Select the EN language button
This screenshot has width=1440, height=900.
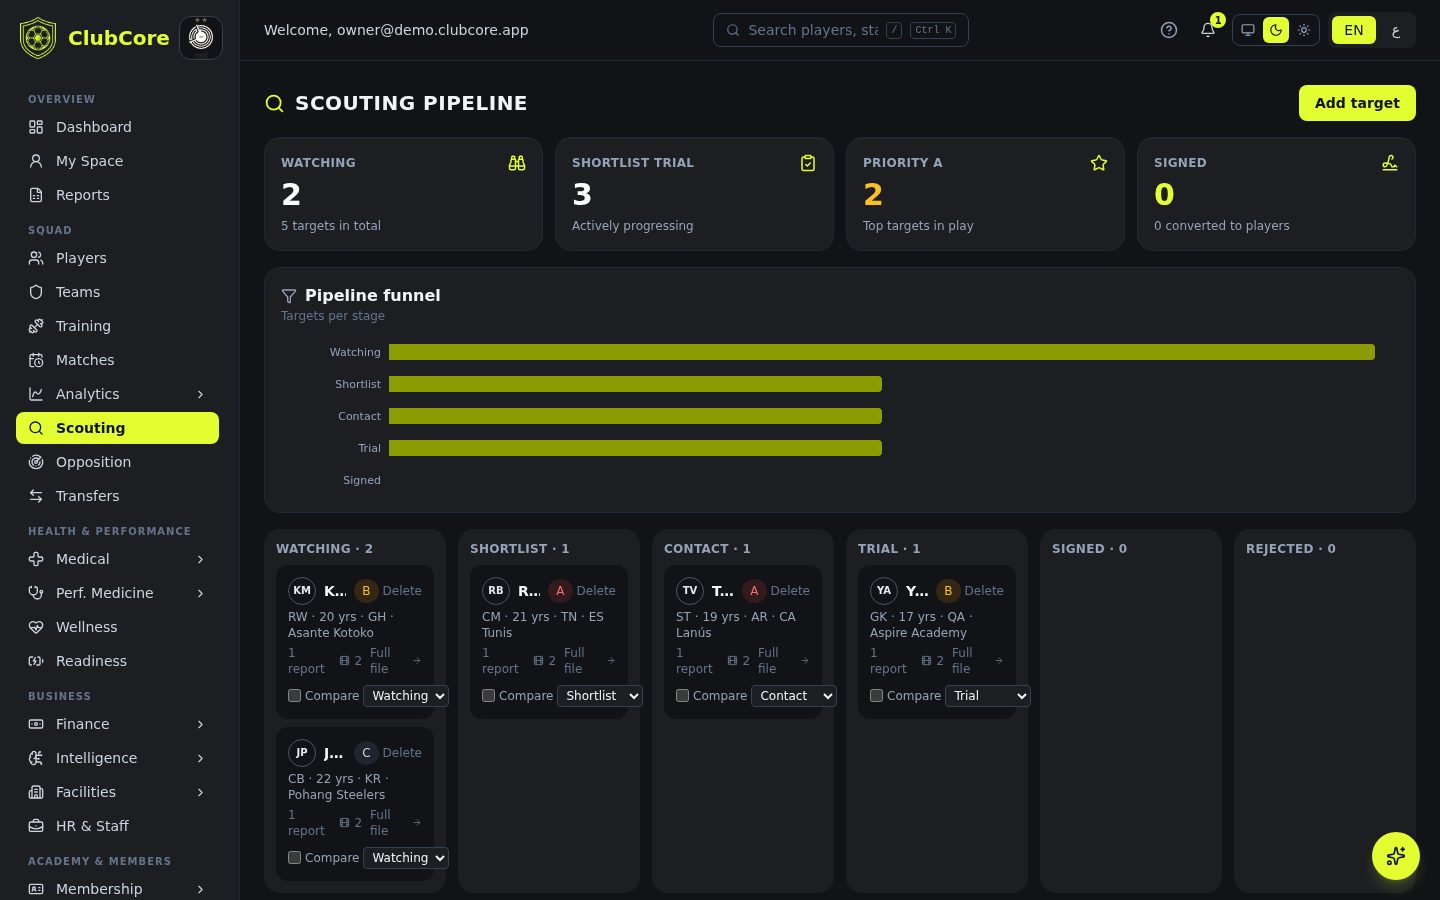pyautogui.click(x=1354, y=30)
